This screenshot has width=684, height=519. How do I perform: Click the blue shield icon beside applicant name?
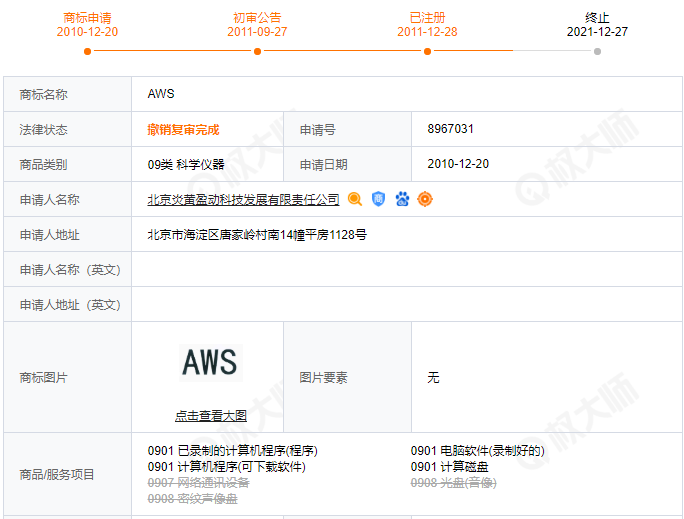[379, 199]
